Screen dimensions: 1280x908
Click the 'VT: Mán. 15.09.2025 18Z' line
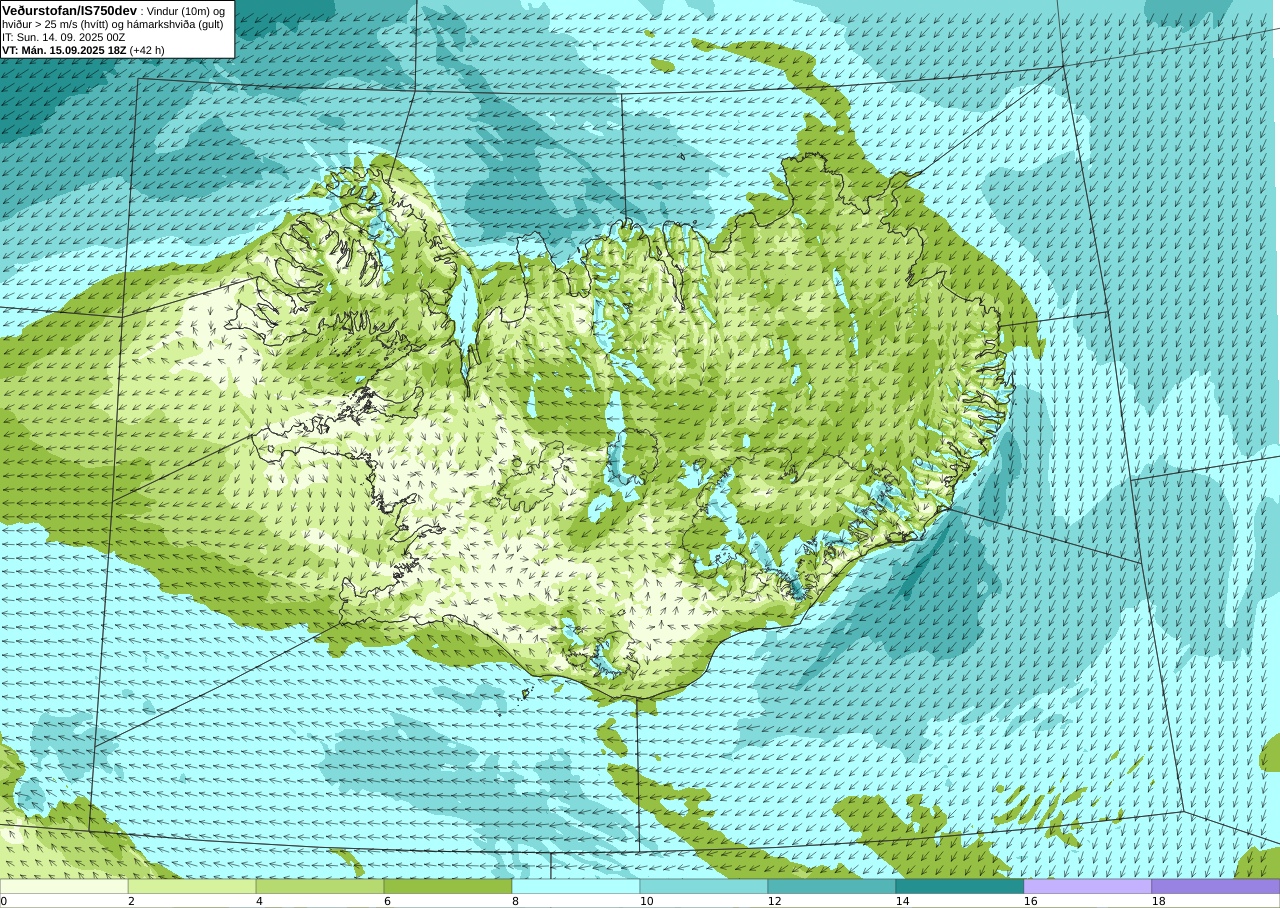[x=83, y=50]
